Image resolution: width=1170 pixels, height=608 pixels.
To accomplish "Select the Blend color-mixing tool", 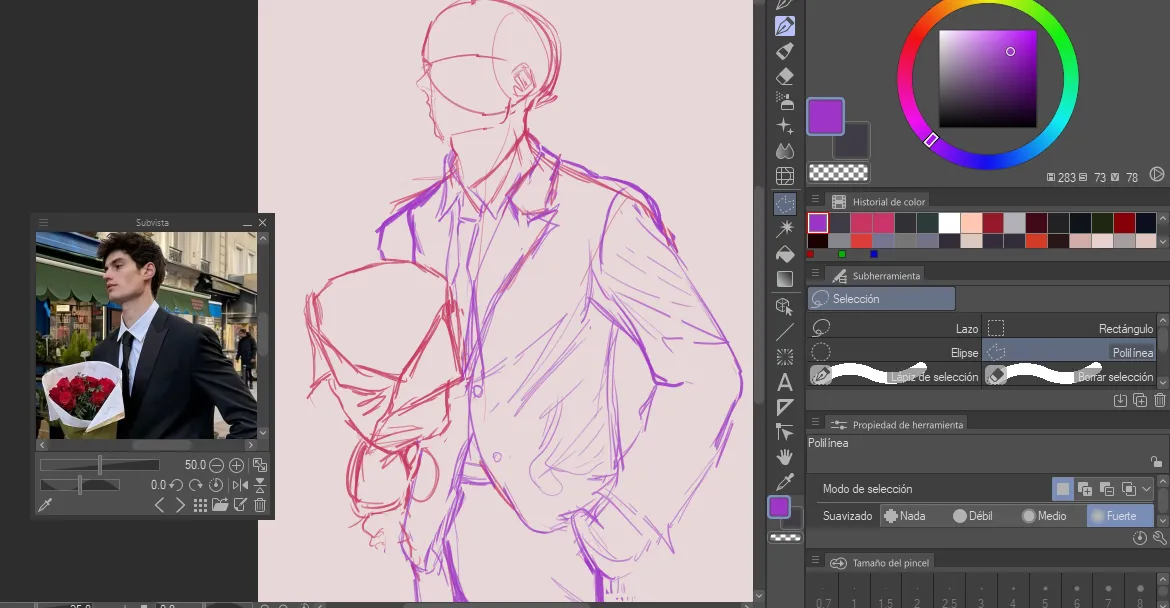I will [785, 151].
